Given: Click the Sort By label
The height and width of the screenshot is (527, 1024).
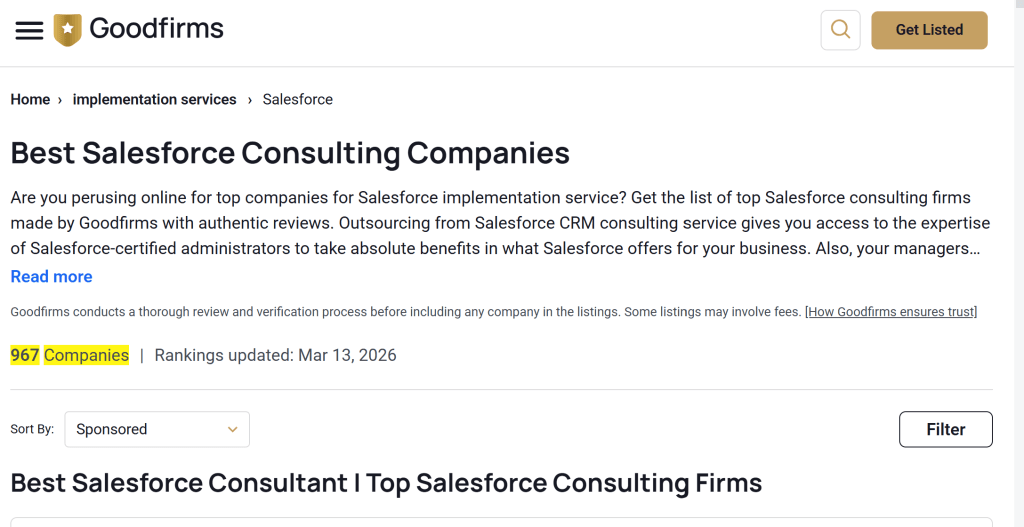Looking at the screenshot, I should coord(32,430).
